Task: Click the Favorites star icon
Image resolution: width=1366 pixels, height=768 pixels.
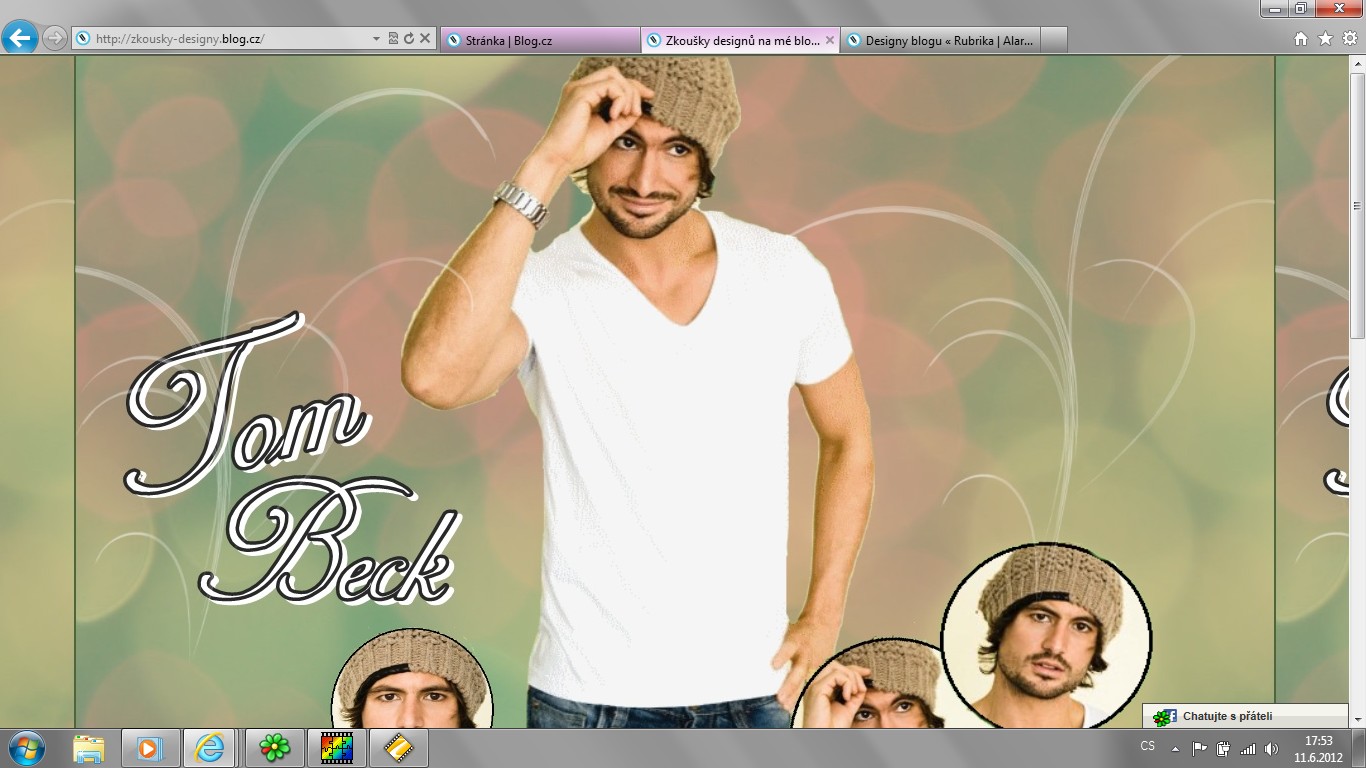Action: coord(1325,39)
